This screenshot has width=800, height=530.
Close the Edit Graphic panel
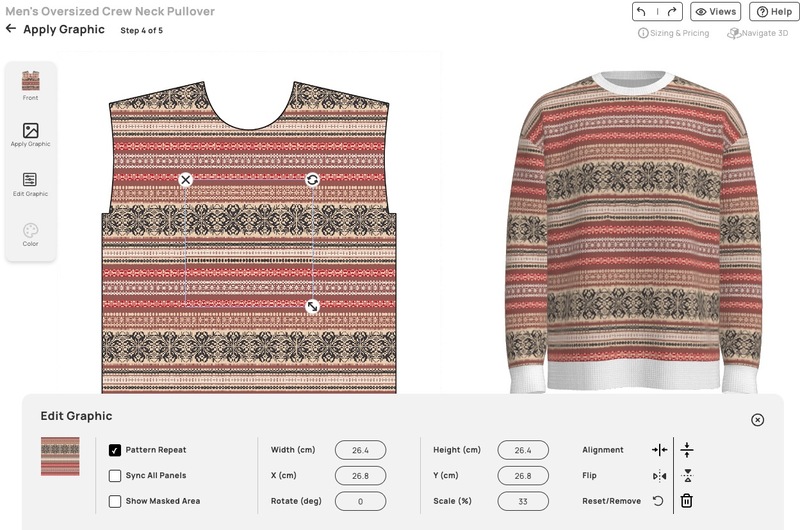(758, 420)
